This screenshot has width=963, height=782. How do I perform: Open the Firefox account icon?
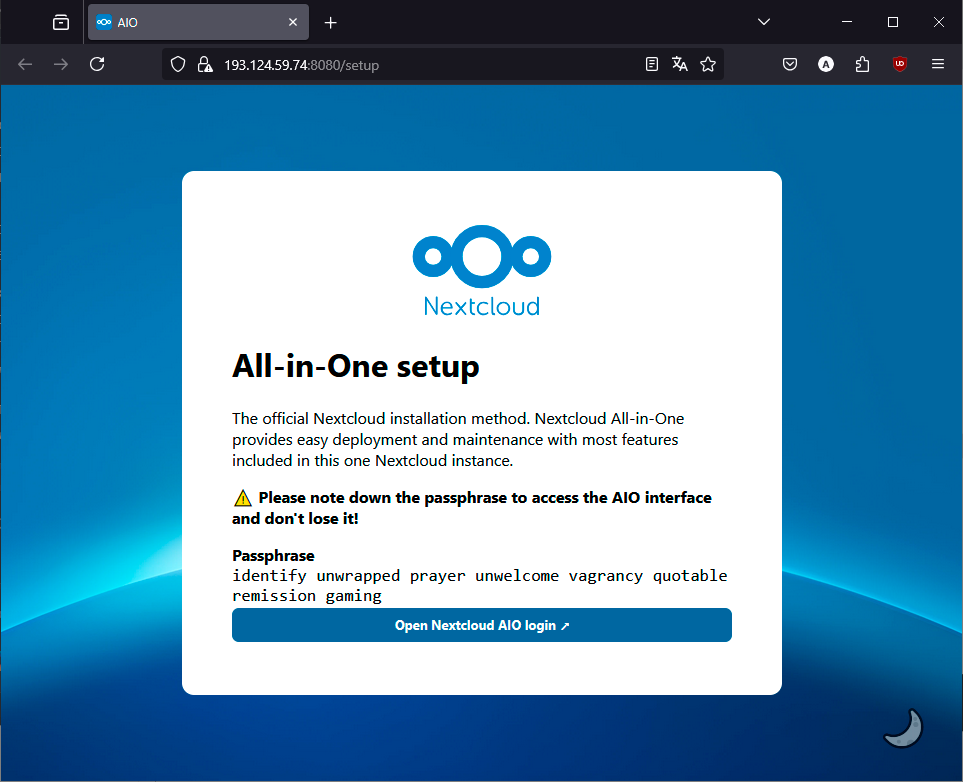coord(825,63)
